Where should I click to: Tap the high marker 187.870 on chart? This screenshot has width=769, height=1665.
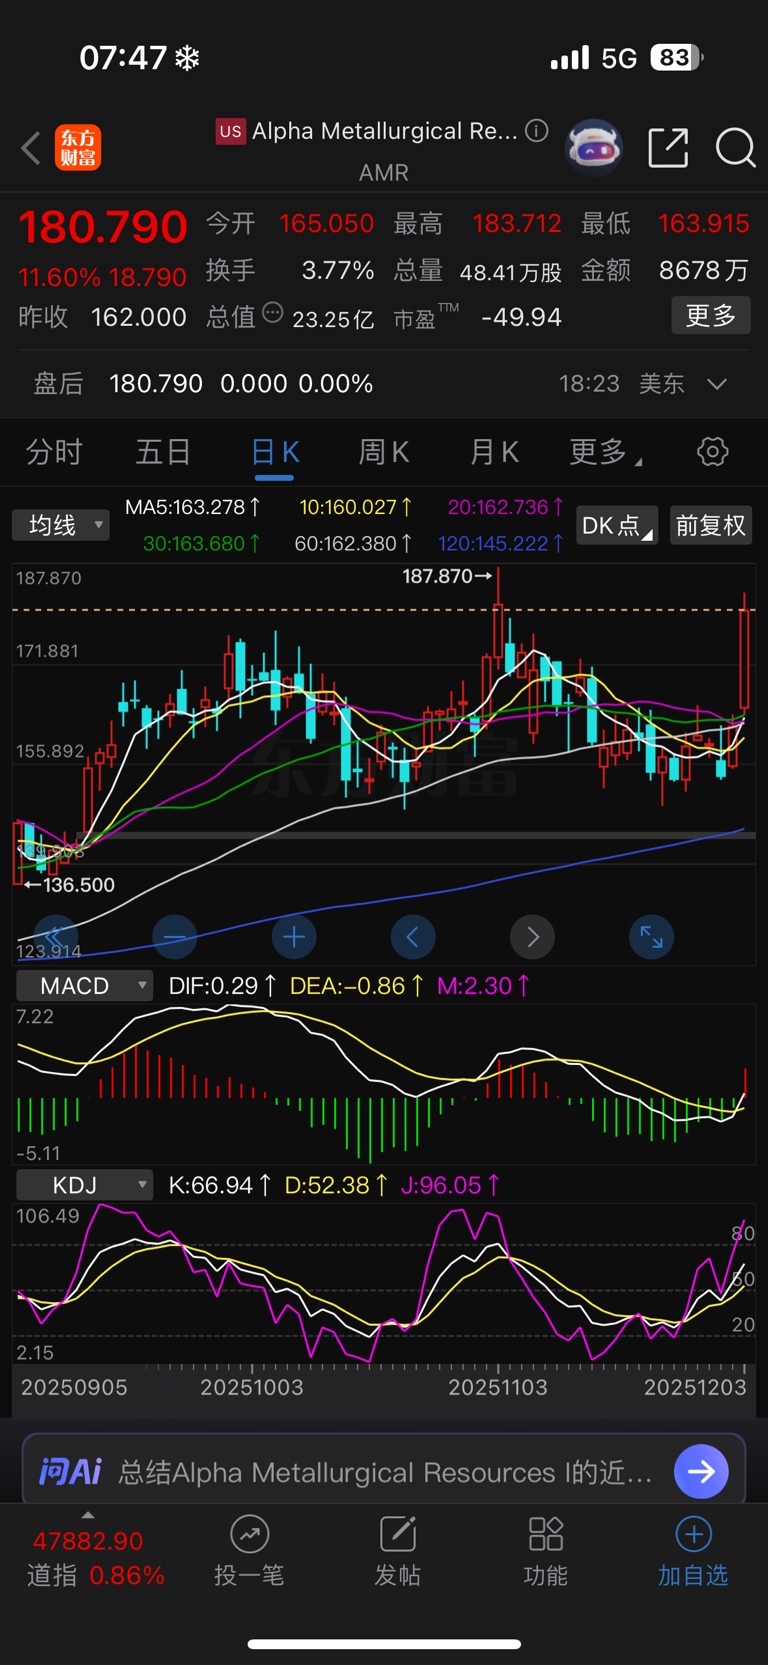[447, 577]
